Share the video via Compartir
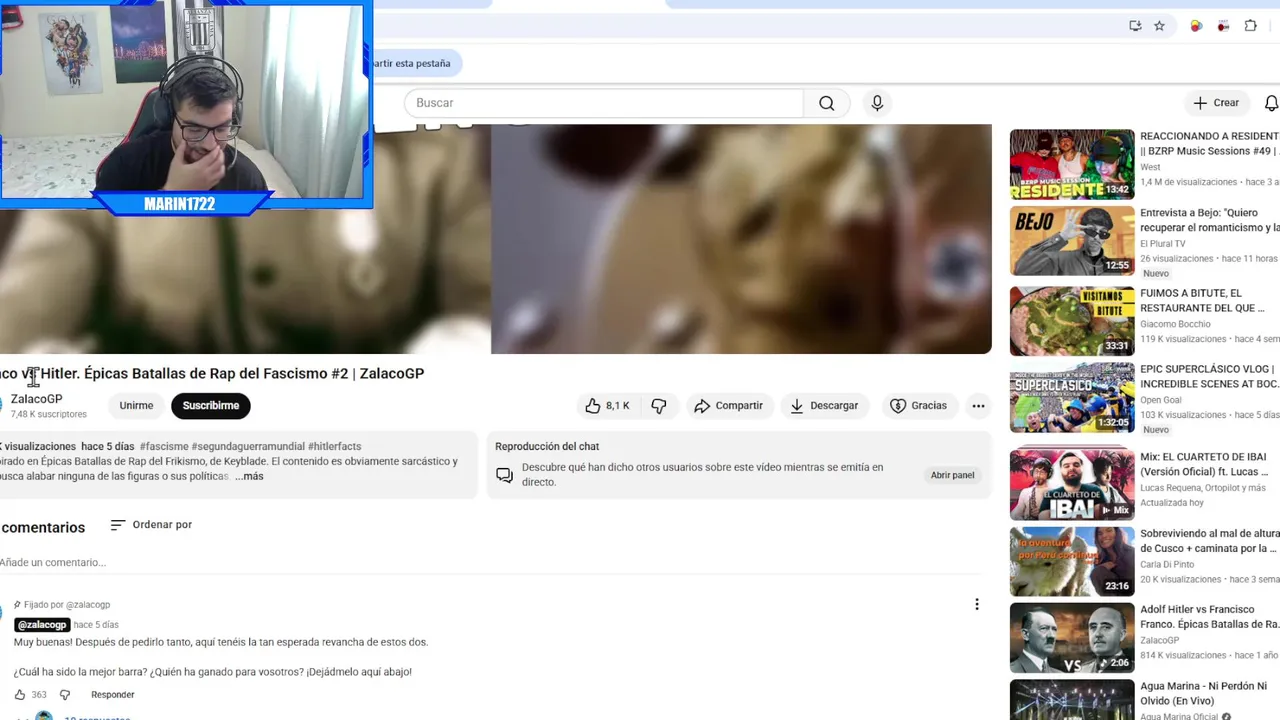This screenshot has width=1280, height=720. (728, 405)
